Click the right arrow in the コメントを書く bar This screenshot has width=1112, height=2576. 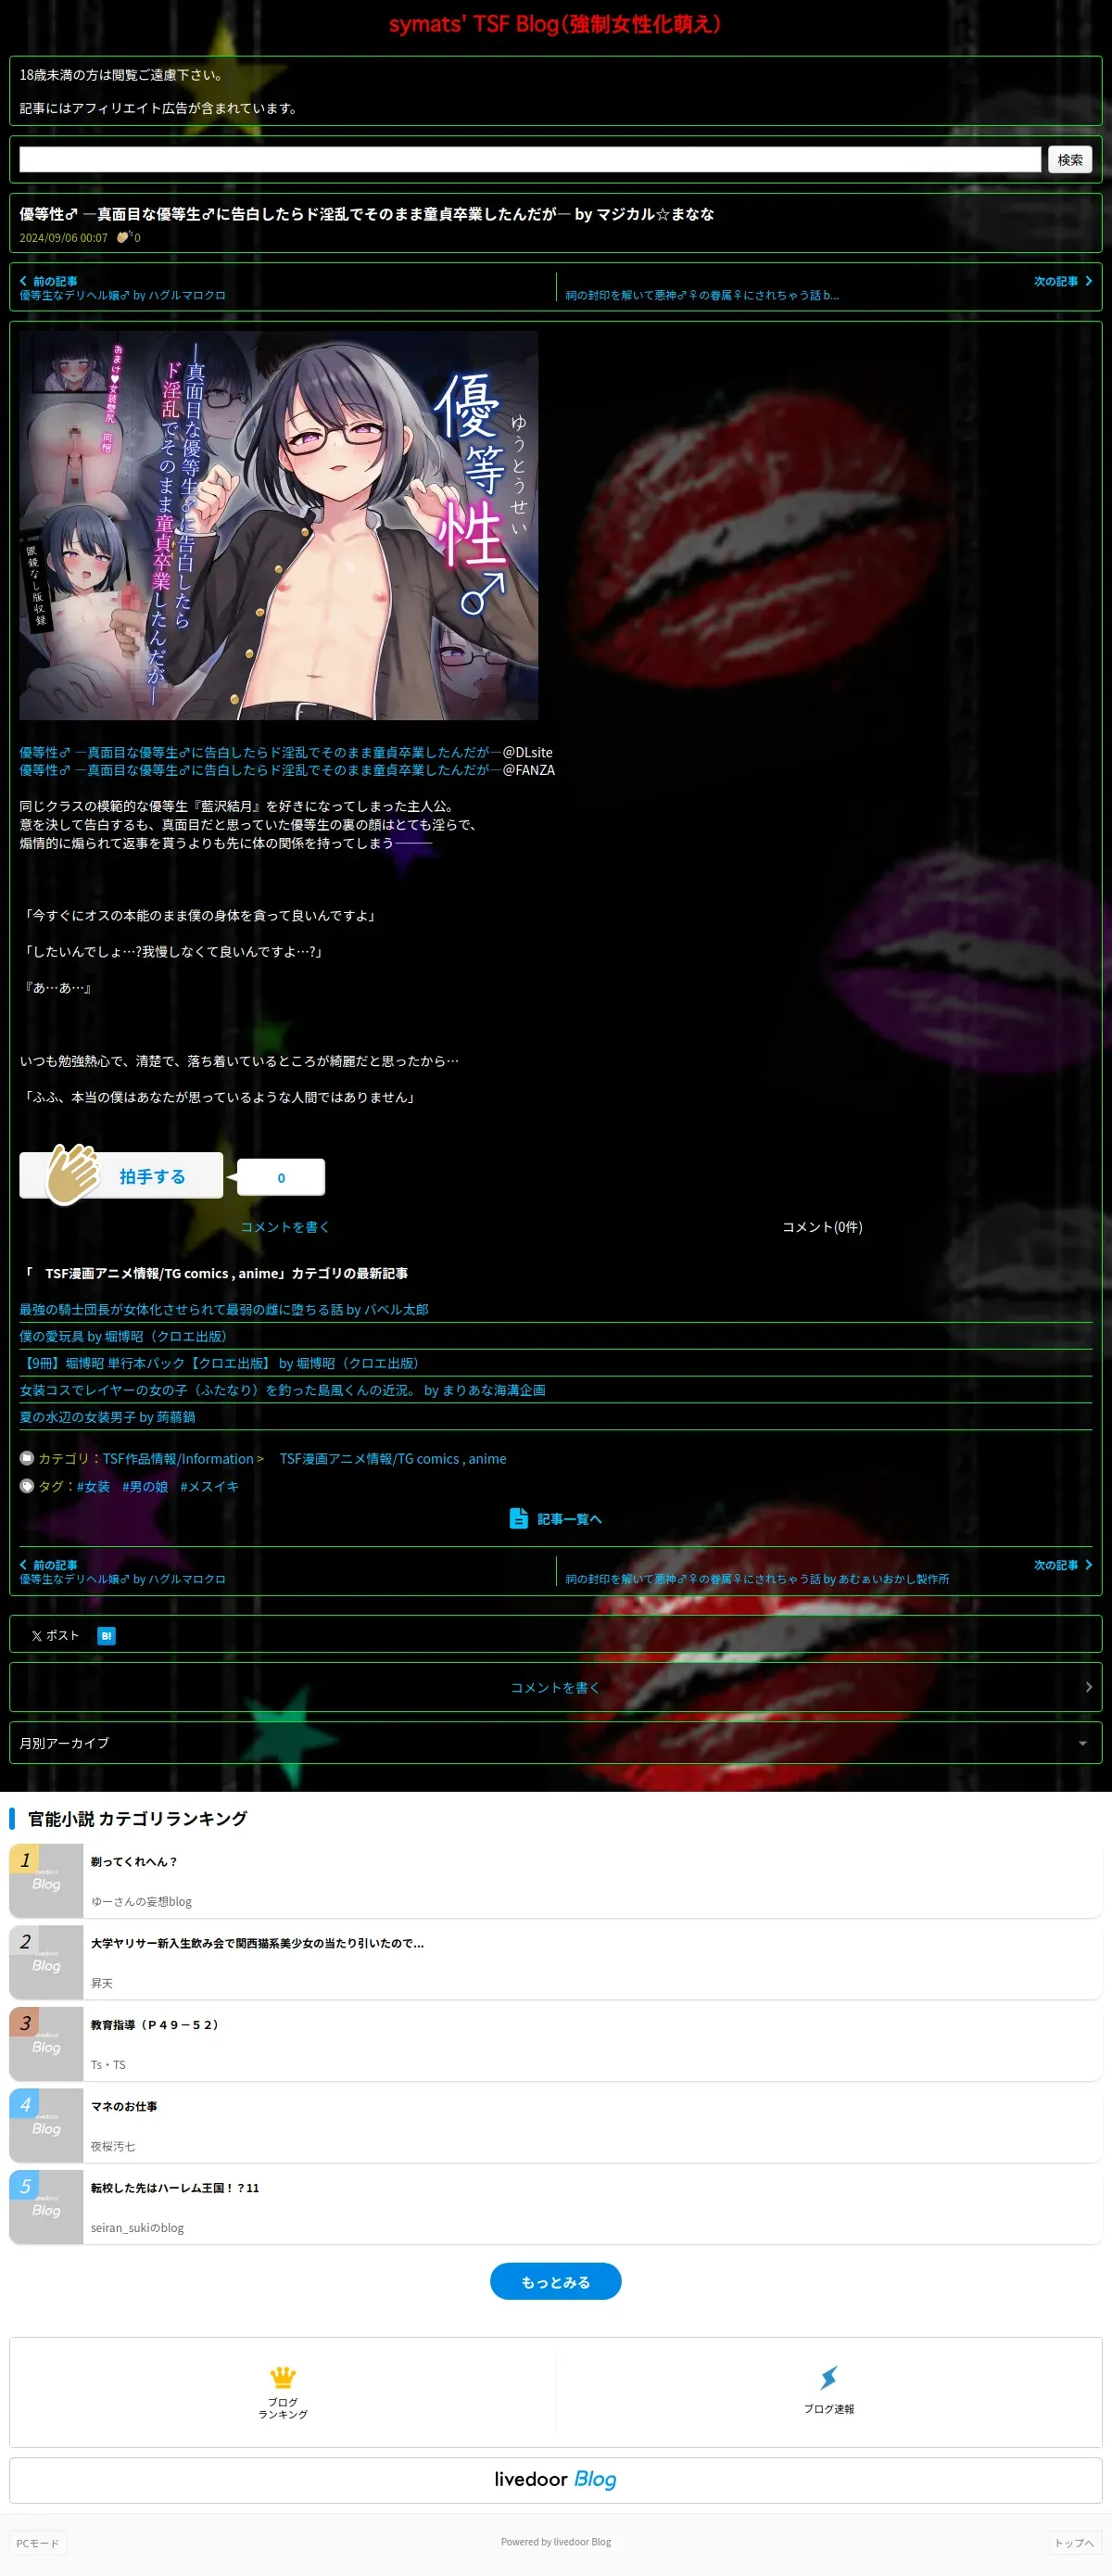[1088, 1687]
